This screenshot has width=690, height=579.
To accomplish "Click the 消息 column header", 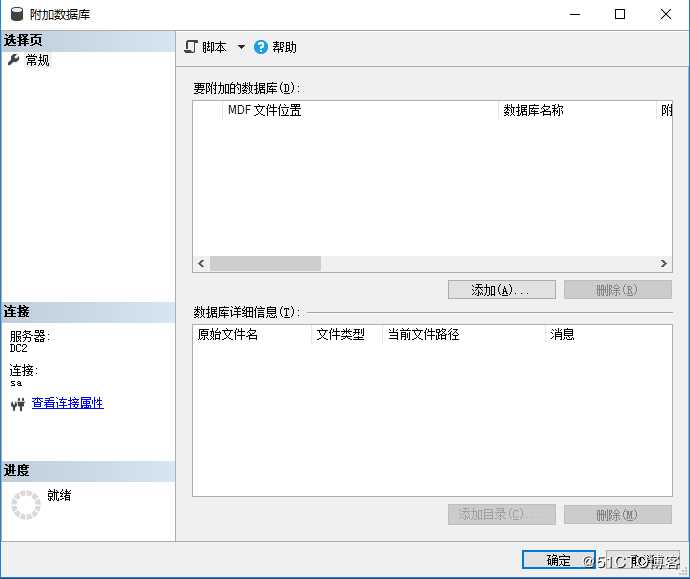I will point(609,334).
